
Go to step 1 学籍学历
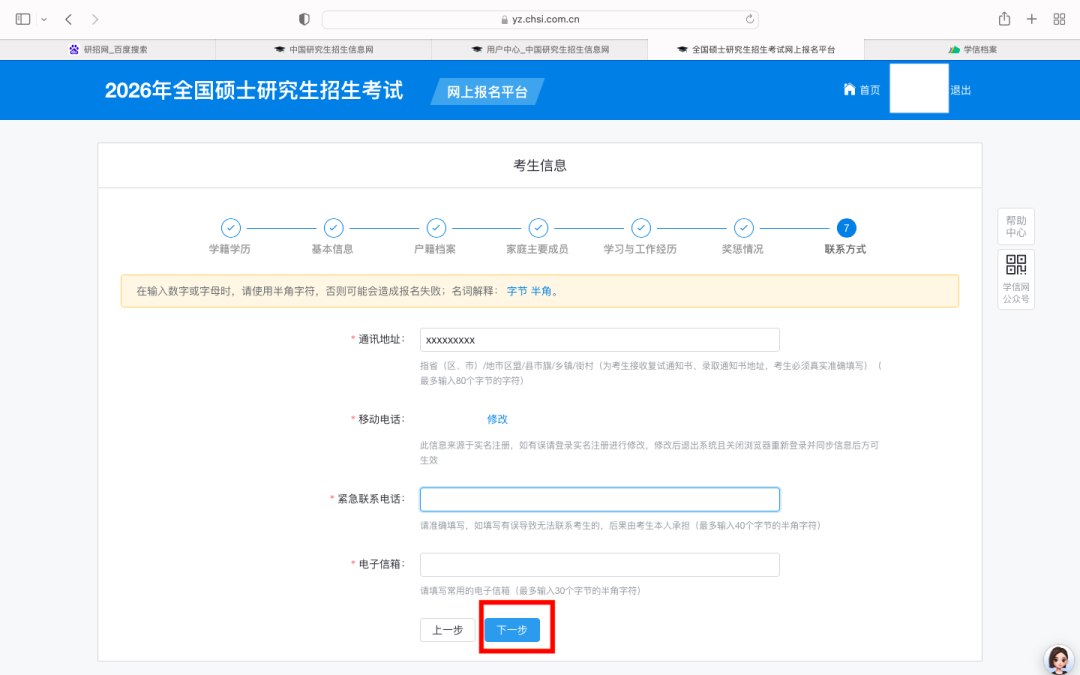click(230, 228)
